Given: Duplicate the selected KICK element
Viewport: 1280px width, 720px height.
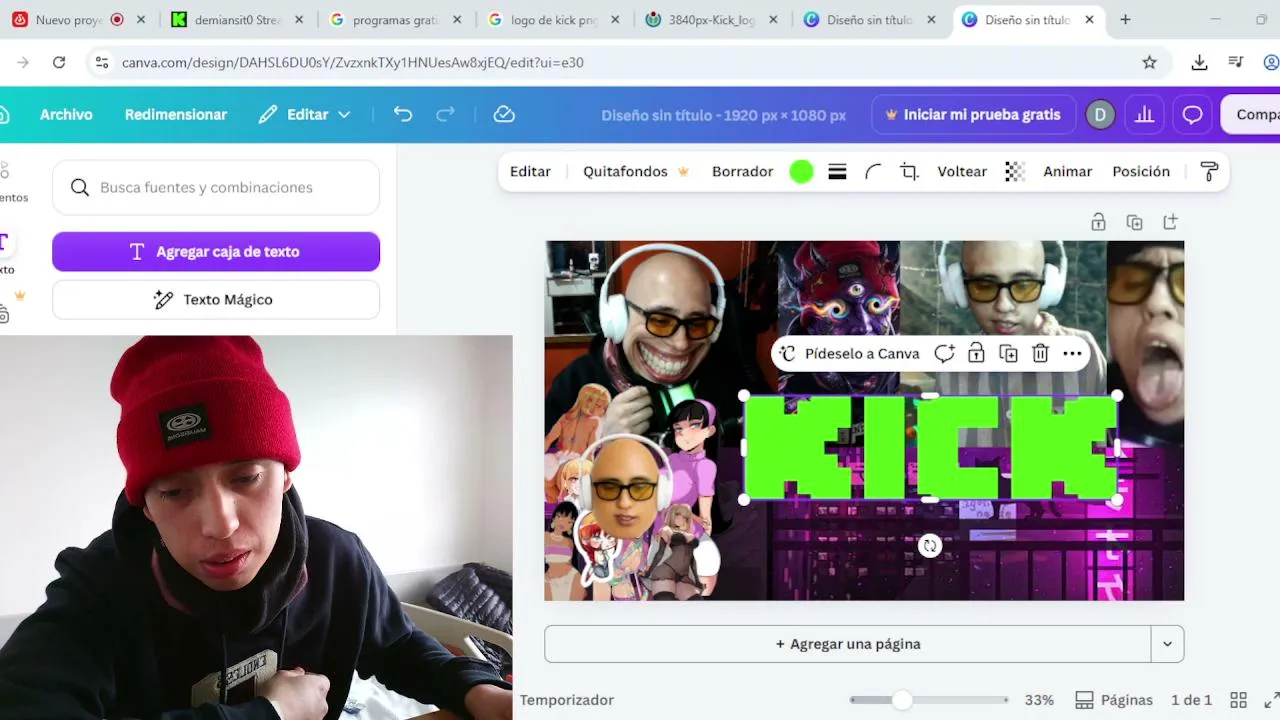Looking at the screenshot, I should (1008, 353).
